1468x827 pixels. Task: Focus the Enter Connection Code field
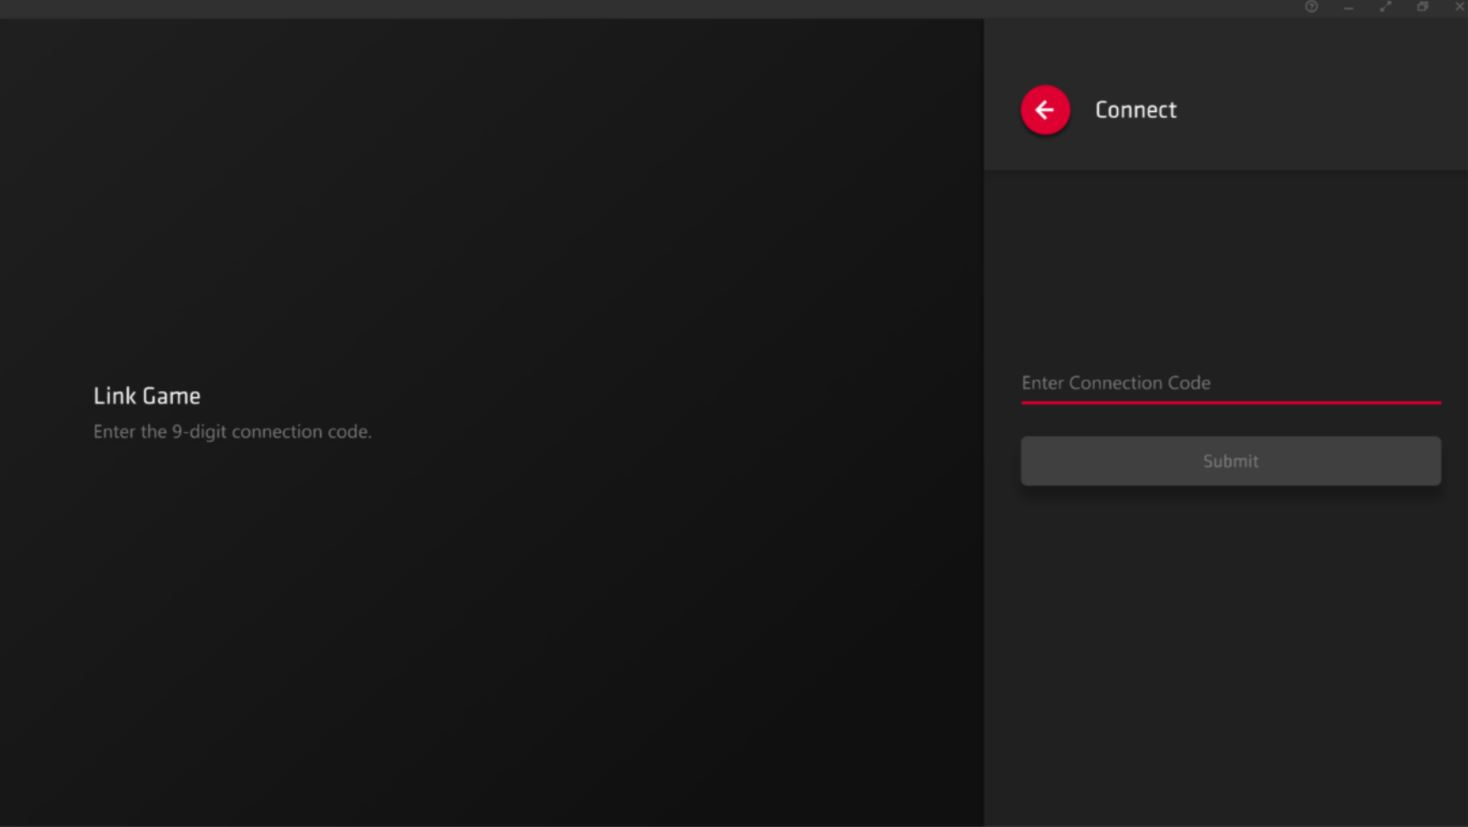1231,383
